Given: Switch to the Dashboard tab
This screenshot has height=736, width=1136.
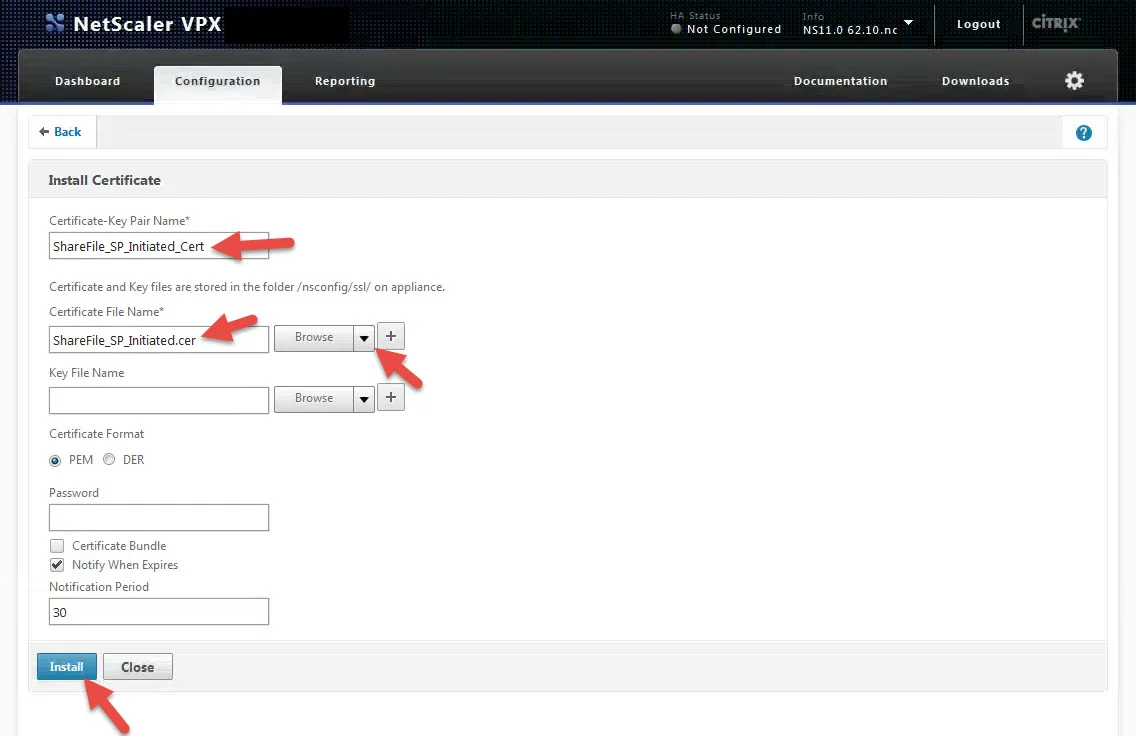Looking at the screenshot, I should click(88, 81).
